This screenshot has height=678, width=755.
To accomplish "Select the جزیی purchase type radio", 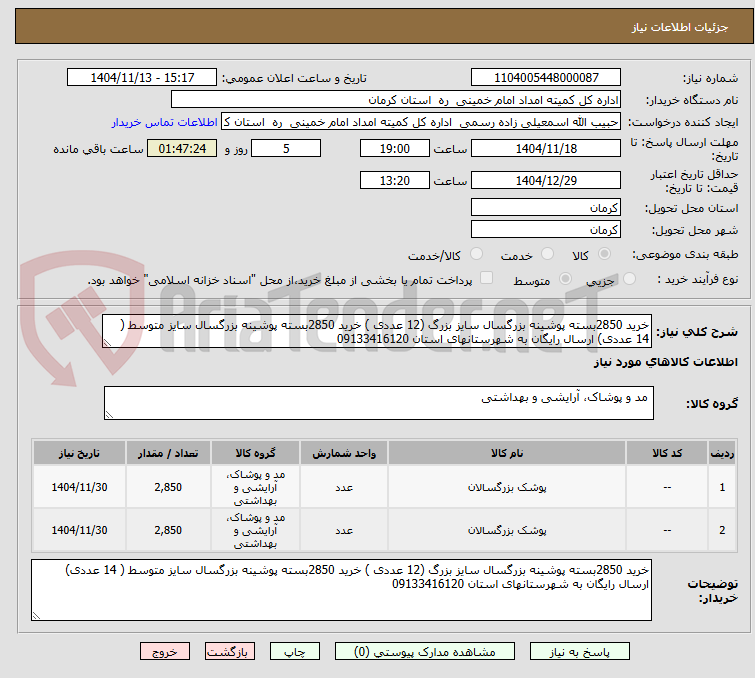I will (x=629, y=278).
